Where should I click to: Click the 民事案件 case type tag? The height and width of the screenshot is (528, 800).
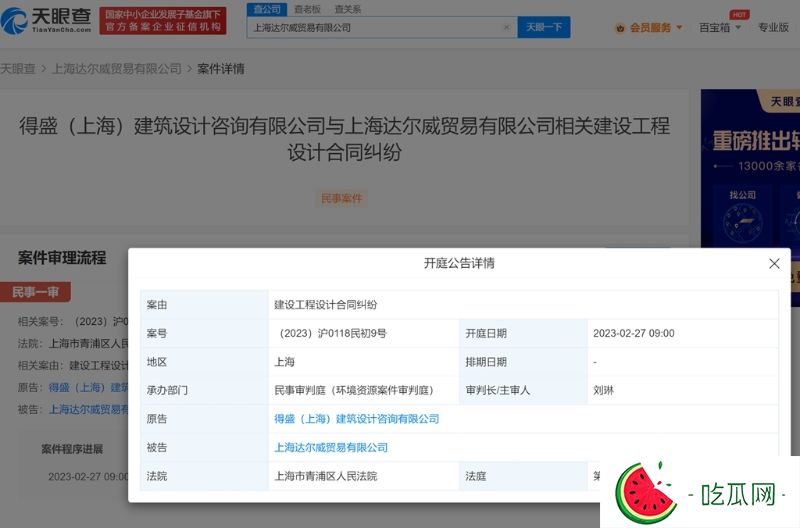click(x=341, y=198)
